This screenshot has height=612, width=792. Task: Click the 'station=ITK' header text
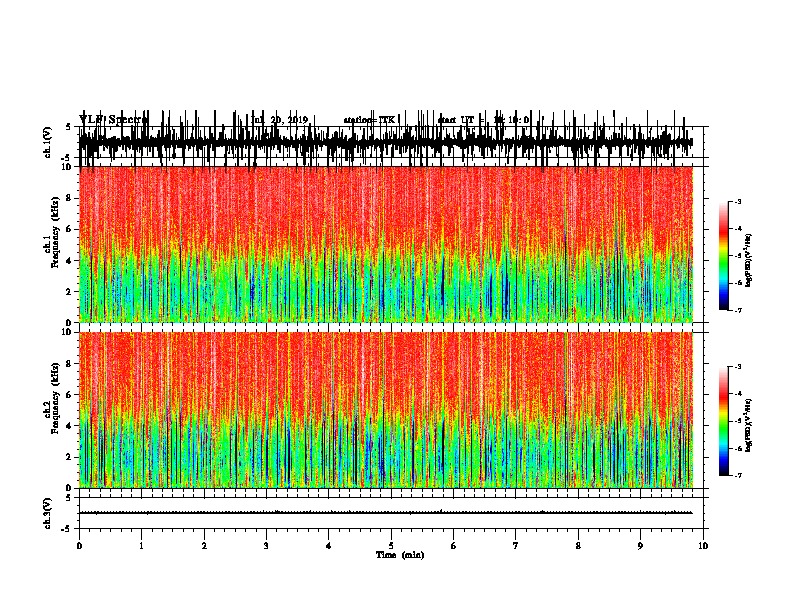click(x=369, y=120)
